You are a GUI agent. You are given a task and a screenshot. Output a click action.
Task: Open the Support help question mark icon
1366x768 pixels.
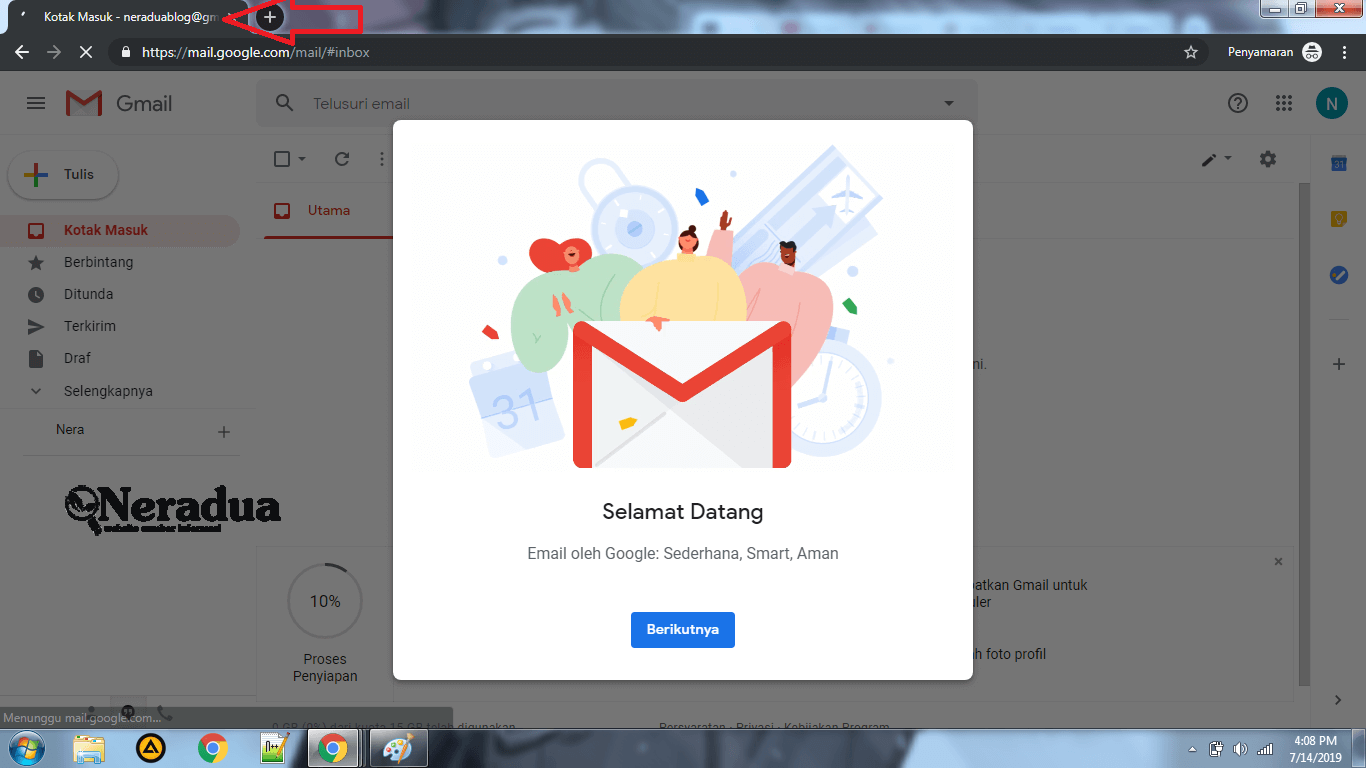(1238, 103)
